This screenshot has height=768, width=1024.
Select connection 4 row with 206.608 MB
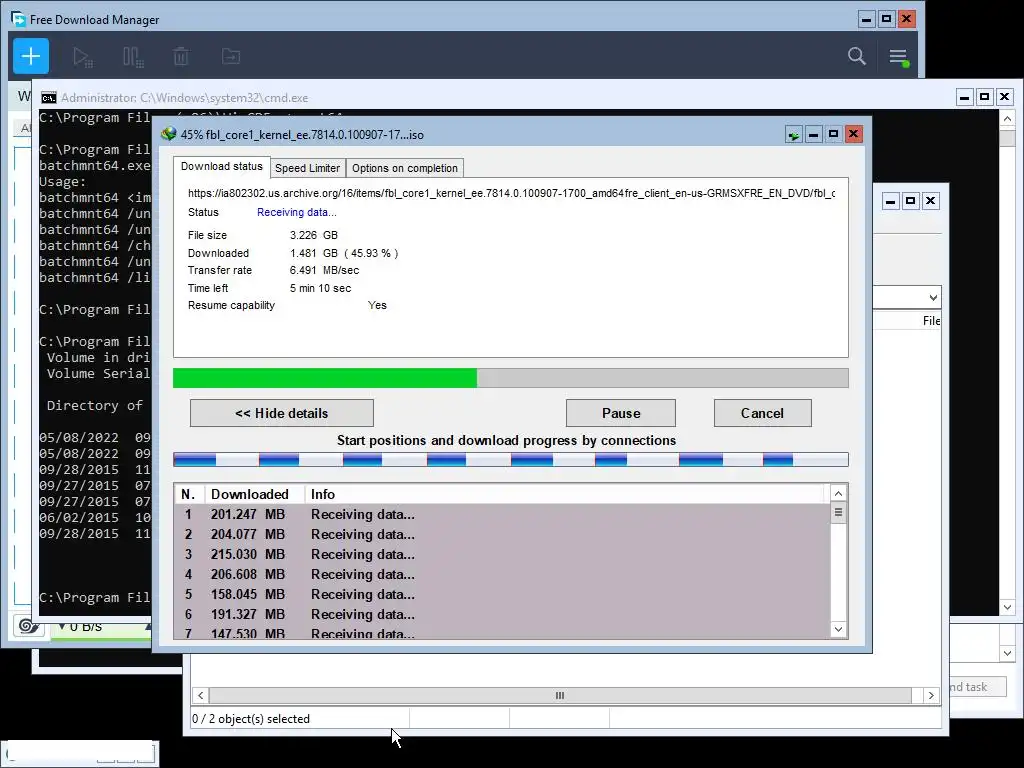click(x=502, y=575)
